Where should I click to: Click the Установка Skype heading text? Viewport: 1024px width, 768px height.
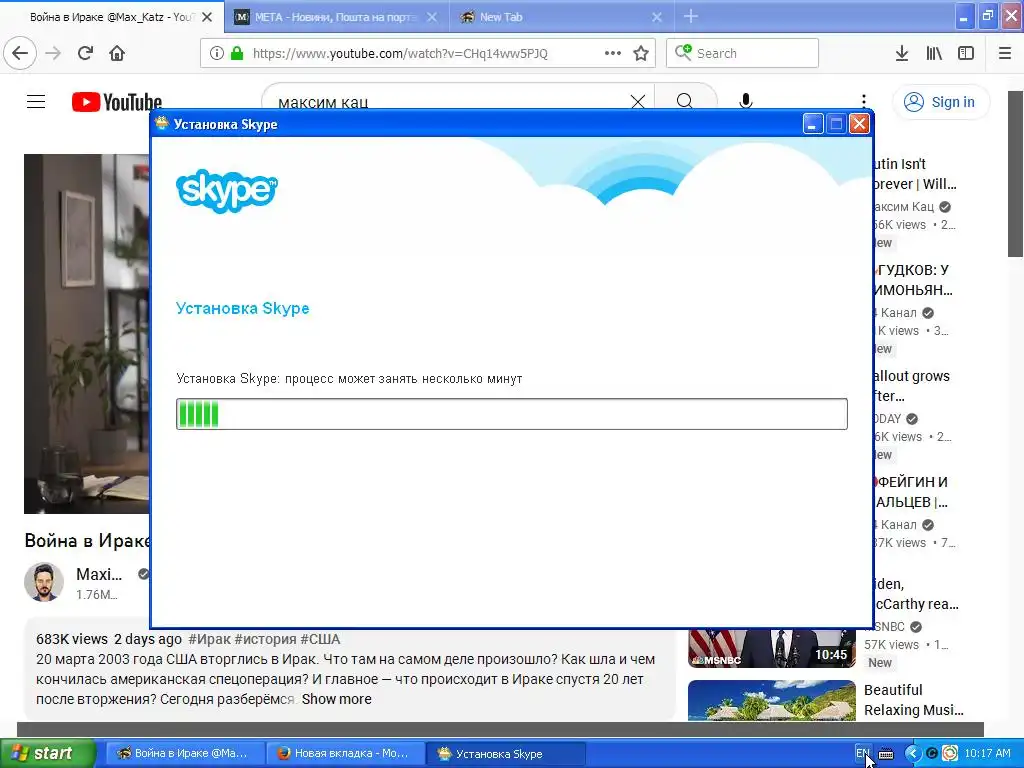242,308
